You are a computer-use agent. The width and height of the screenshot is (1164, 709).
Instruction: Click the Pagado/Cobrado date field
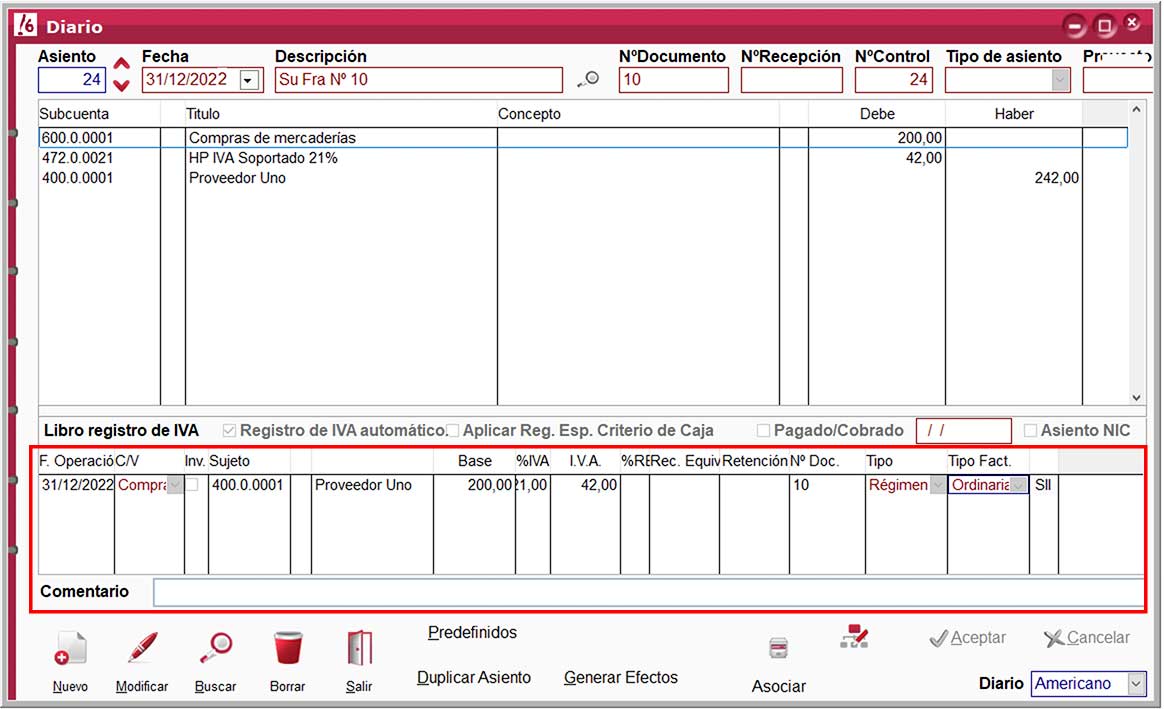point(964,431)
